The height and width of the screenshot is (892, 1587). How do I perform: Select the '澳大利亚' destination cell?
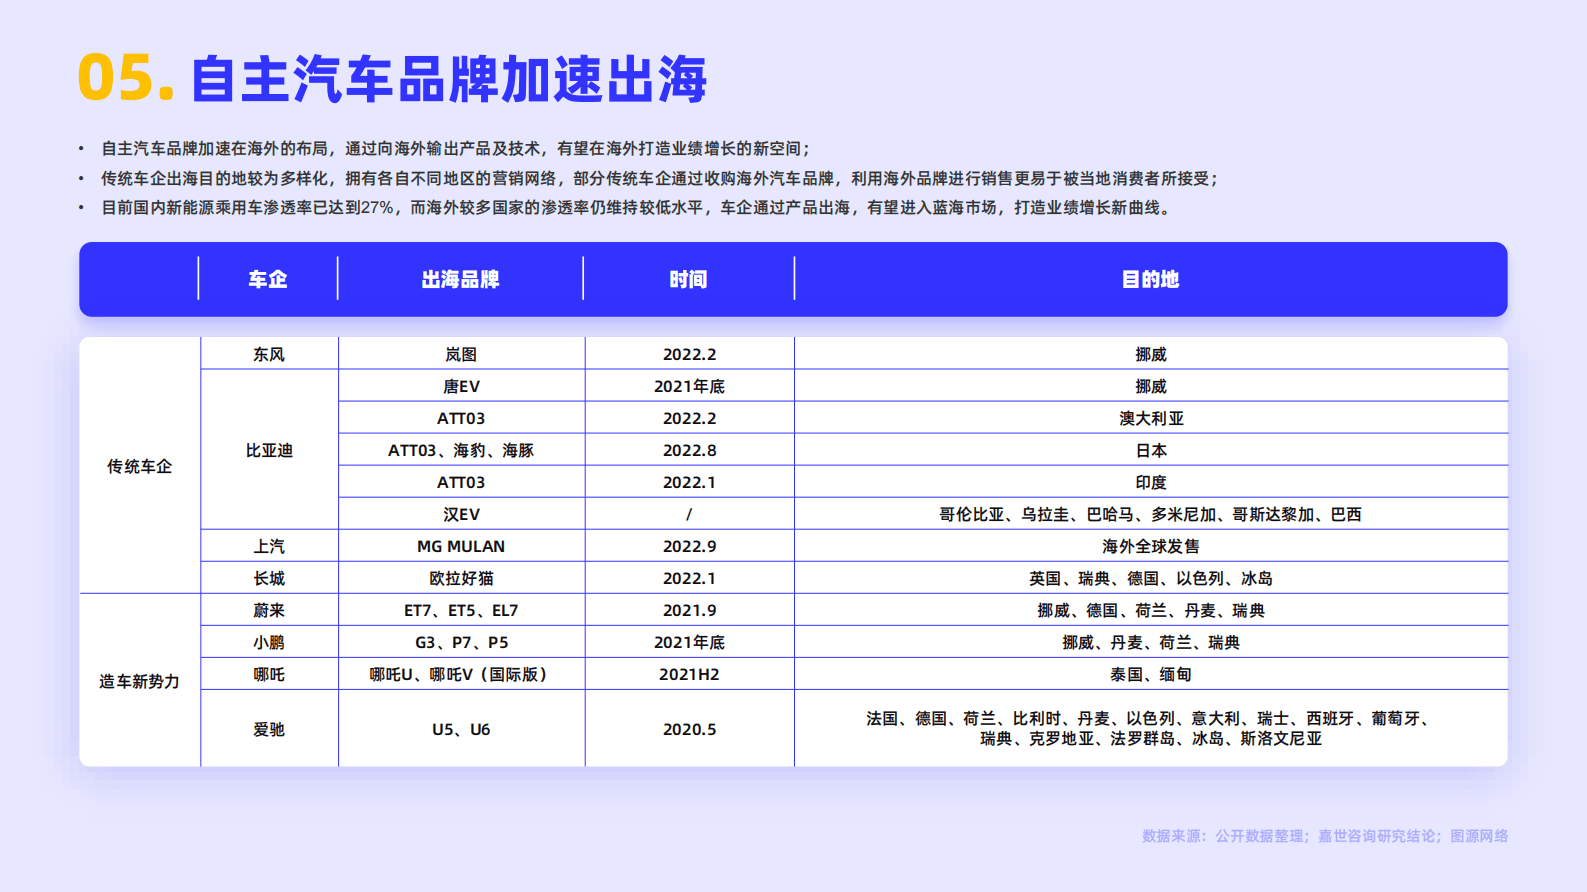pos(1150,418)
